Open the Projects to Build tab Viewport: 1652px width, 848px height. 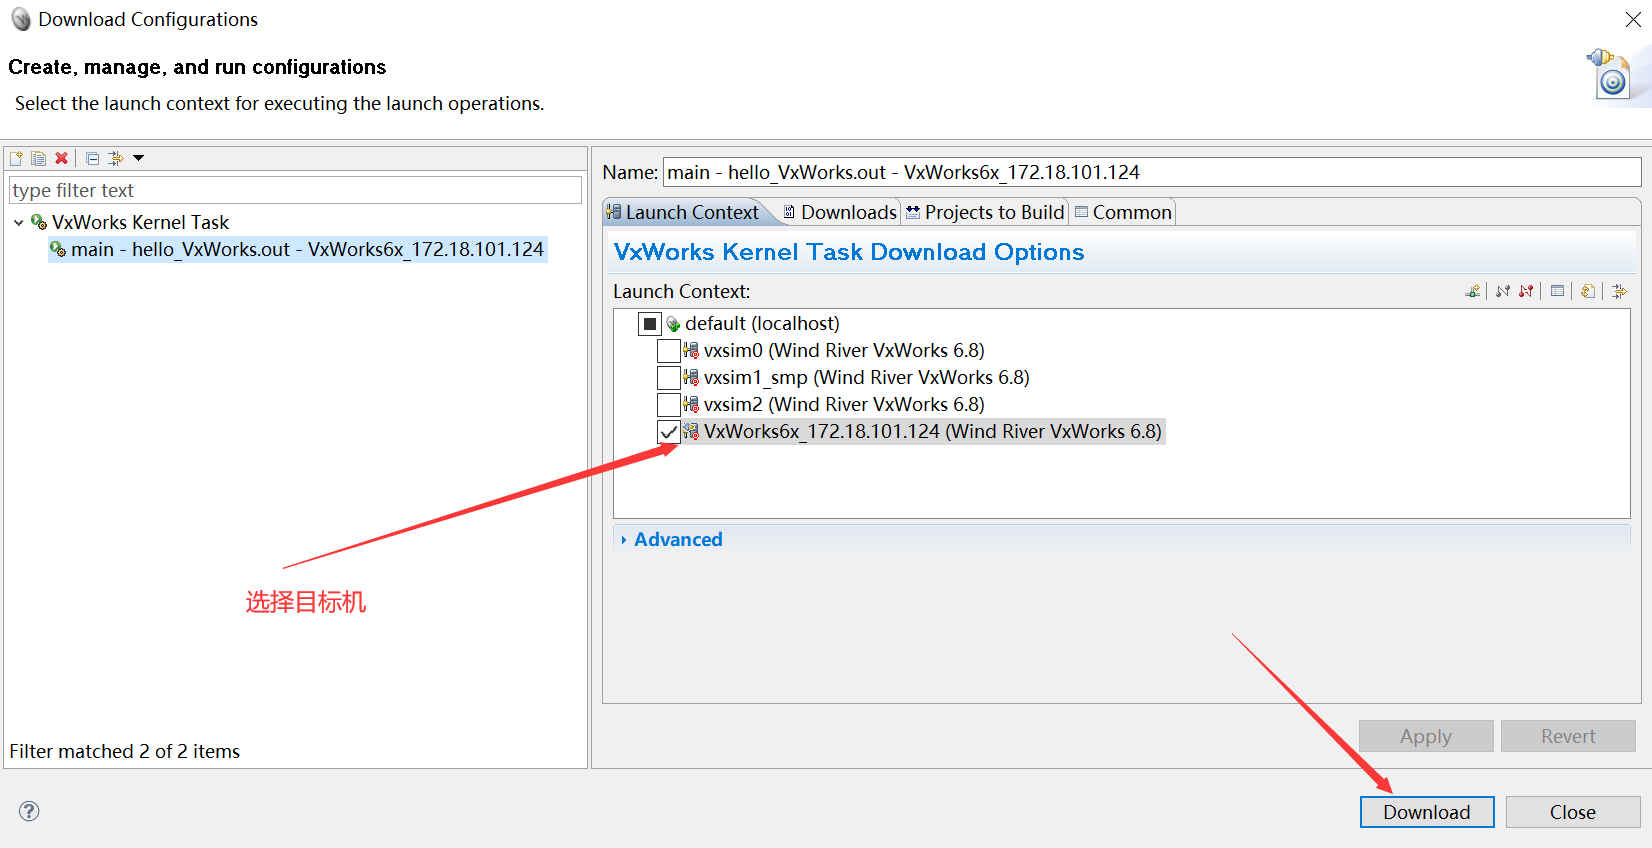coord(985,212)
